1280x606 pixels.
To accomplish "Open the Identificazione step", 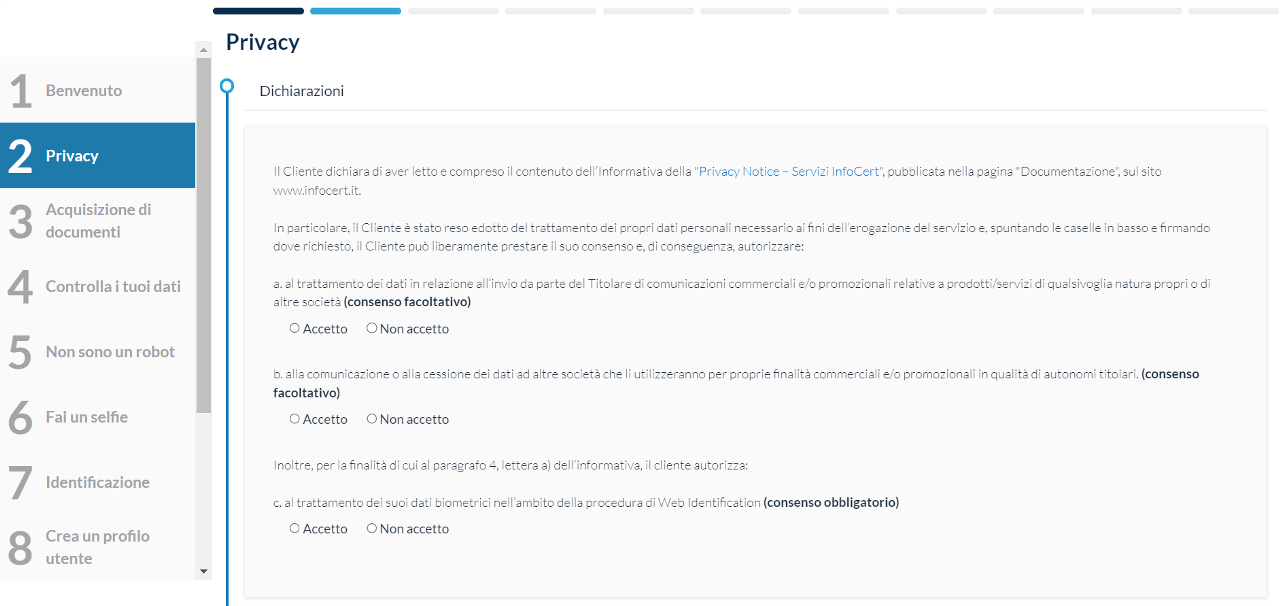I will (97, 482).
